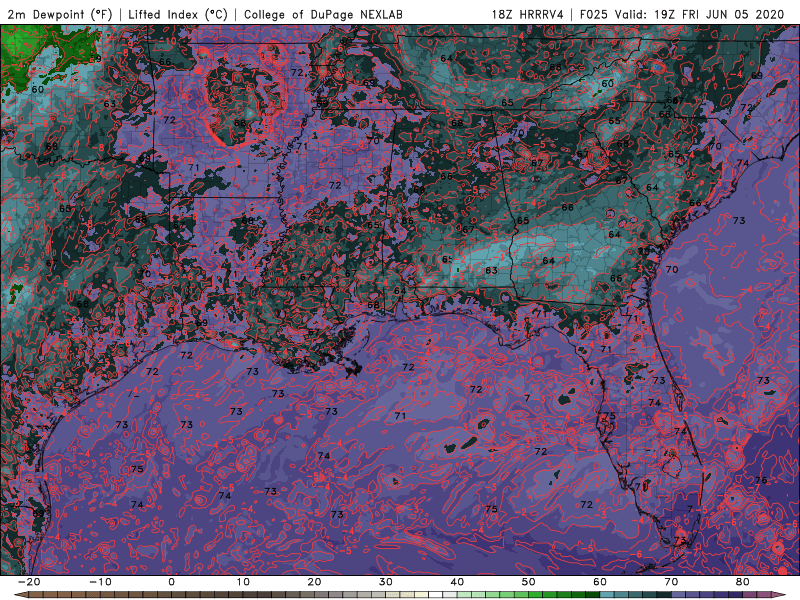
Task: Click the '10' colorbar tick label
Action: click(243, 582)
